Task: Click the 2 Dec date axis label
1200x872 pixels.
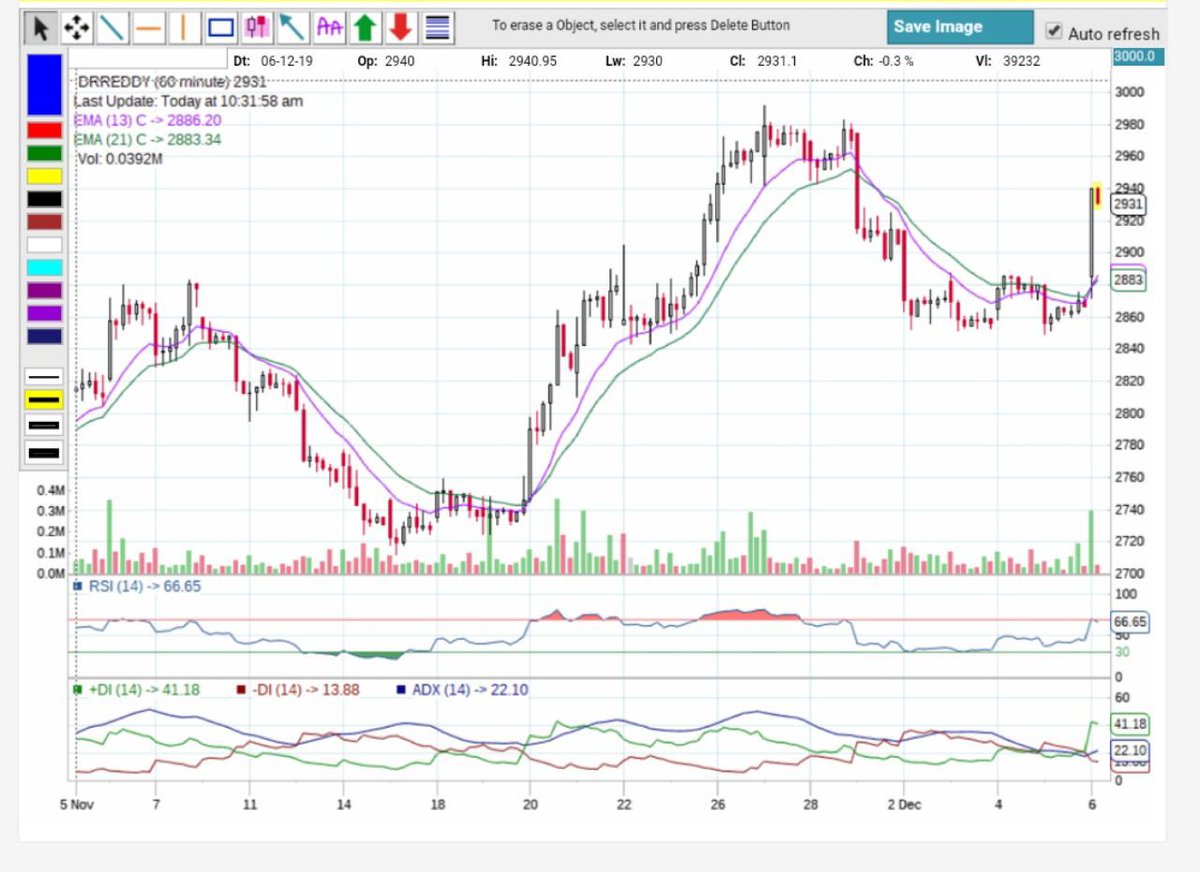Action: [903, 803]
